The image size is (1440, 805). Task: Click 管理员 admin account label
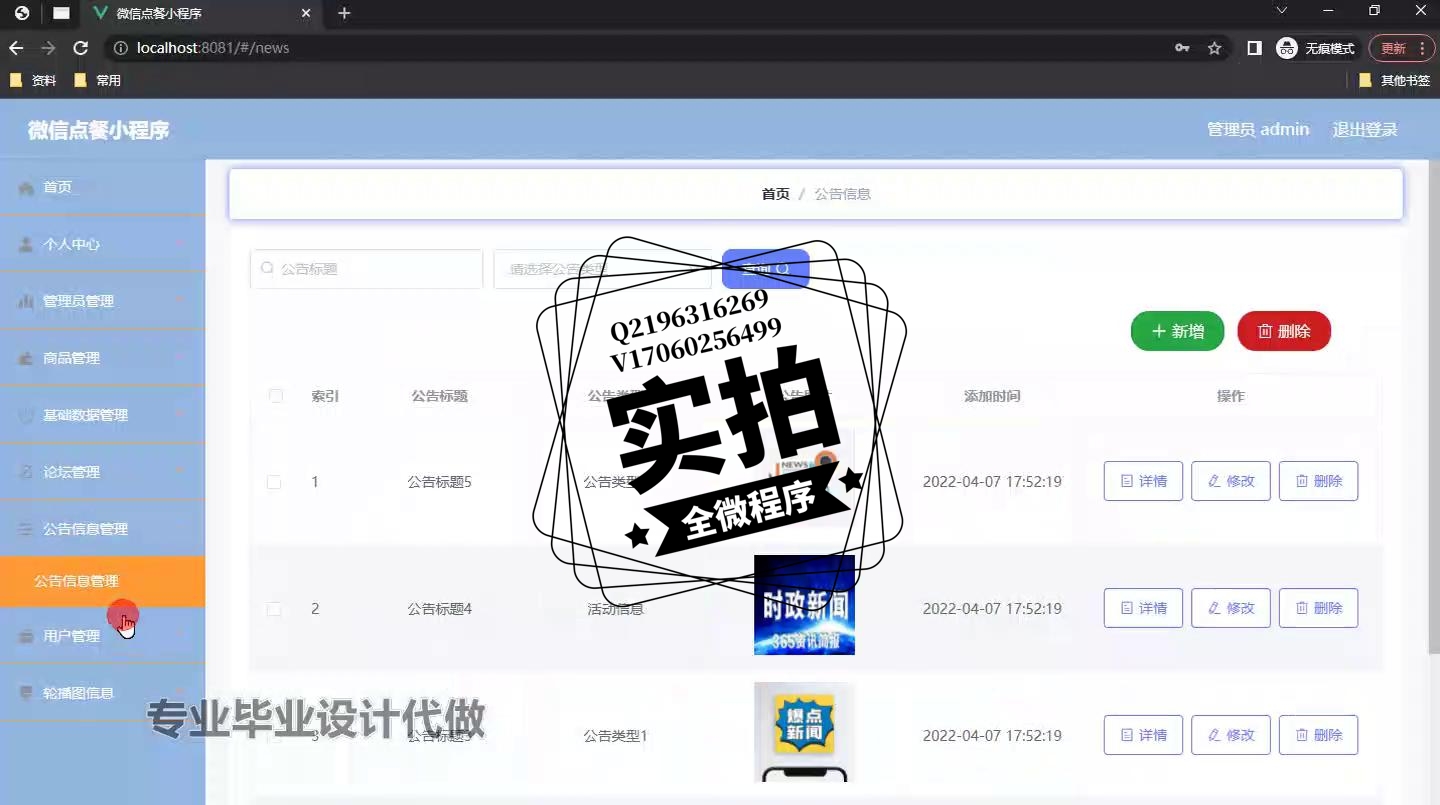[1258, 130]
